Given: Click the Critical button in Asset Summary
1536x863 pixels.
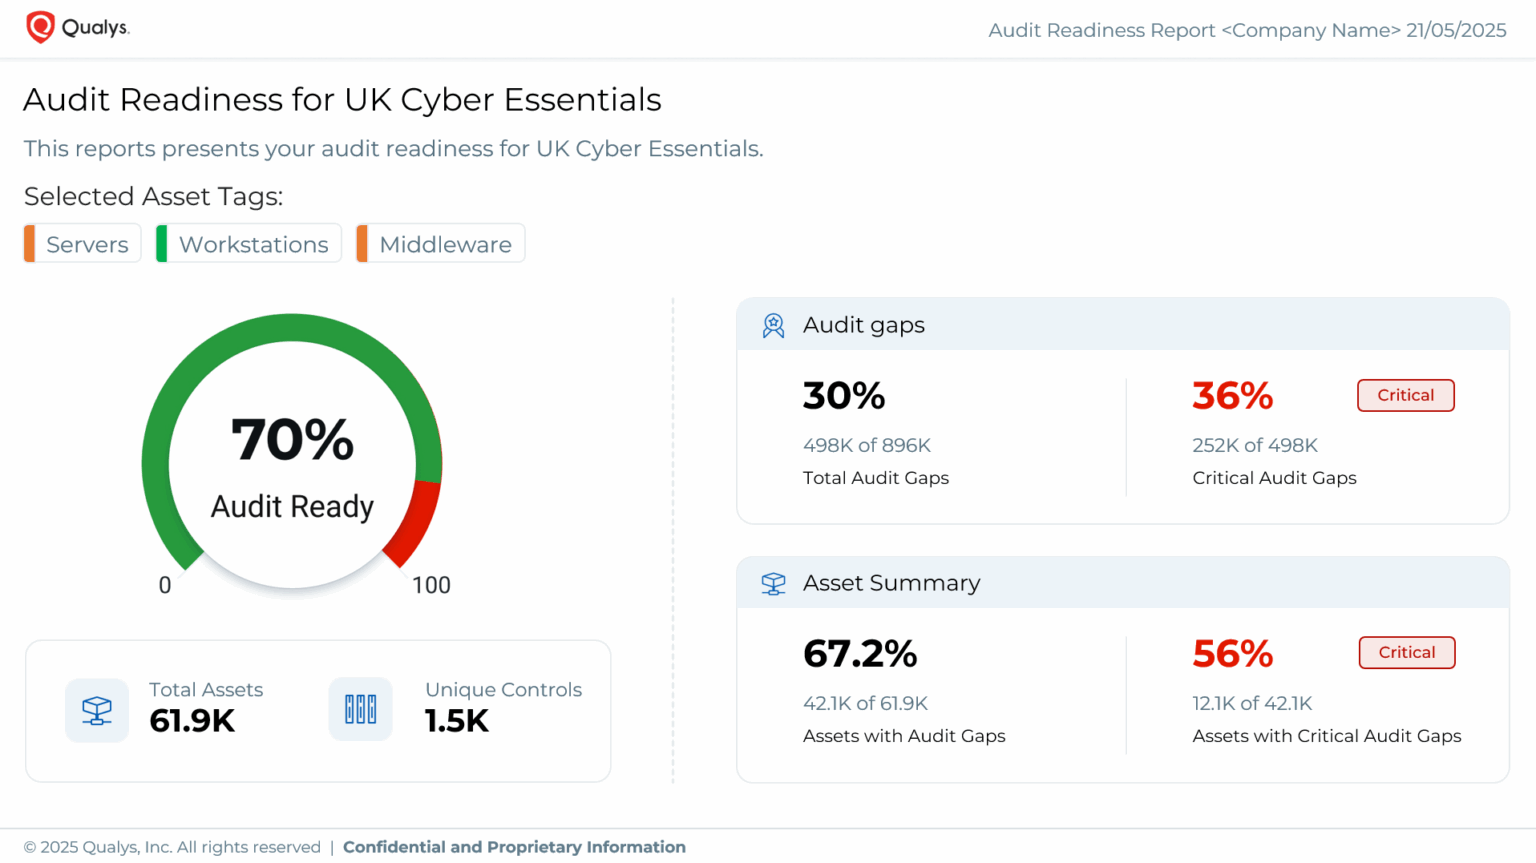Looking at the screenshot, I should [1406, 652].
